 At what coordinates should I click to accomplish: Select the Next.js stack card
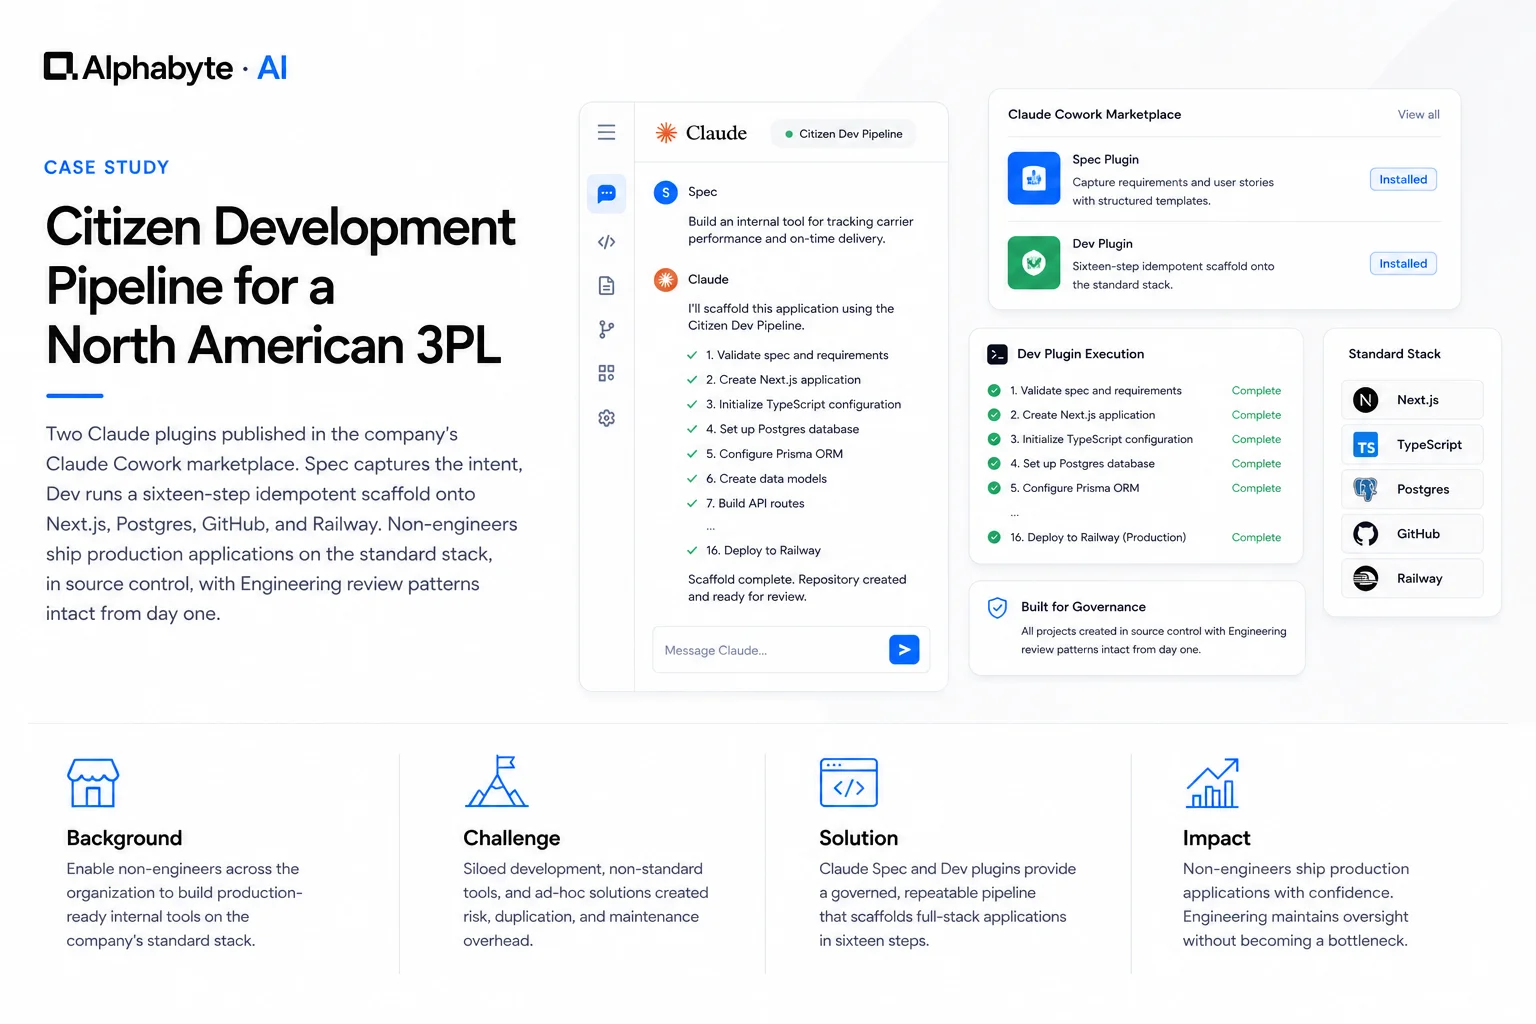click(1412, 400)
